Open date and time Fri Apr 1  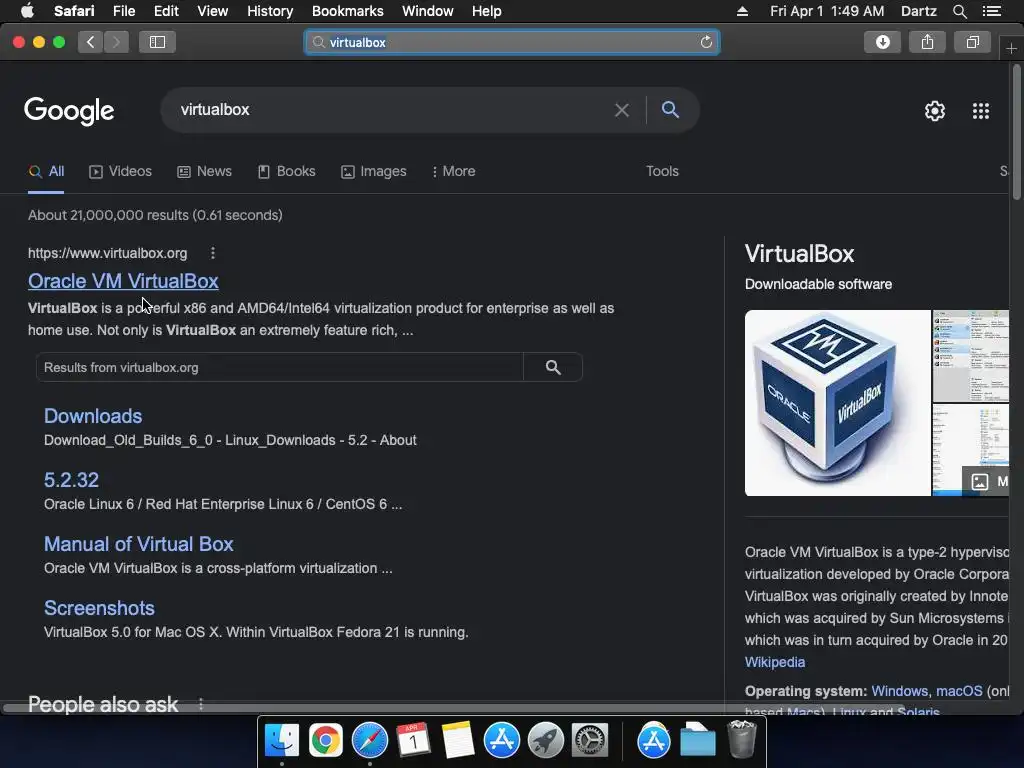[827, 11]
